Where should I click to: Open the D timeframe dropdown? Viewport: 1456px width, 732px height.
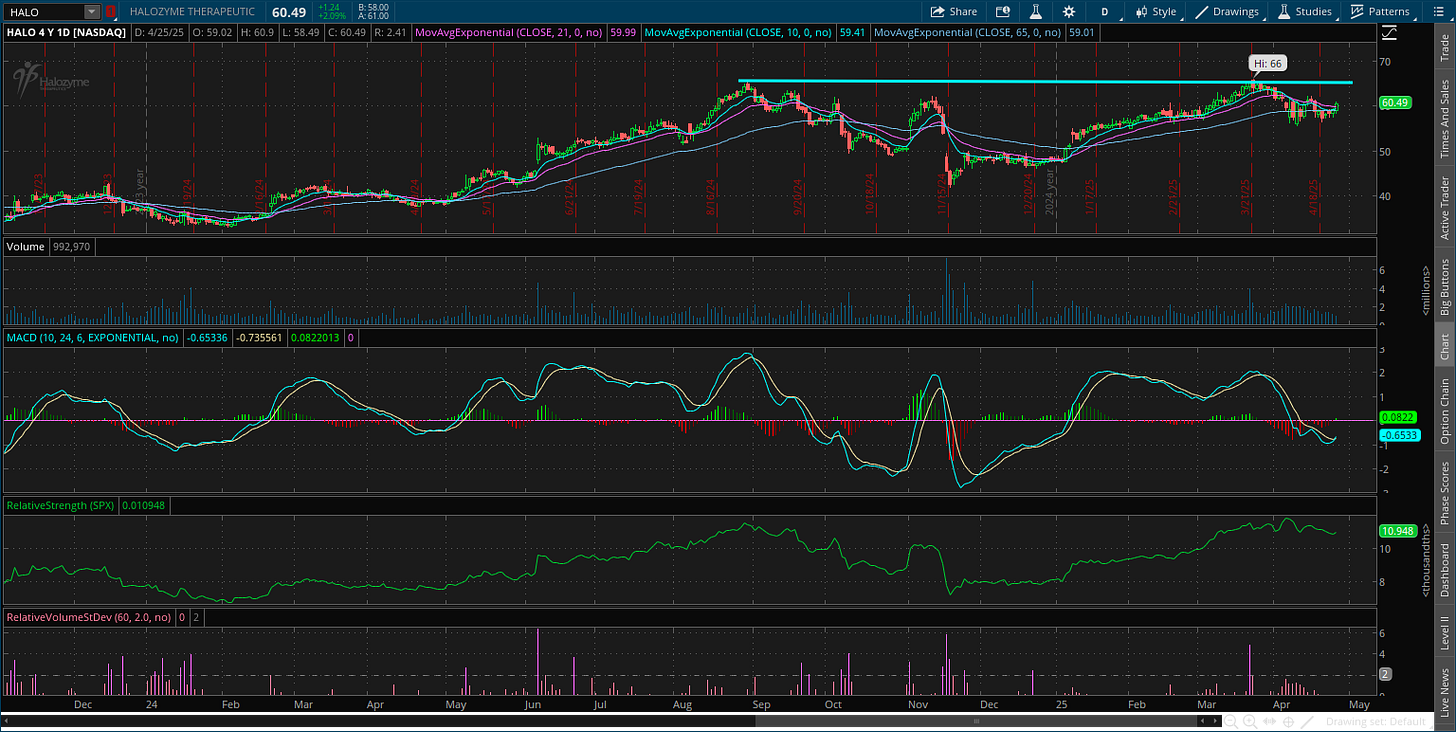1105,12
